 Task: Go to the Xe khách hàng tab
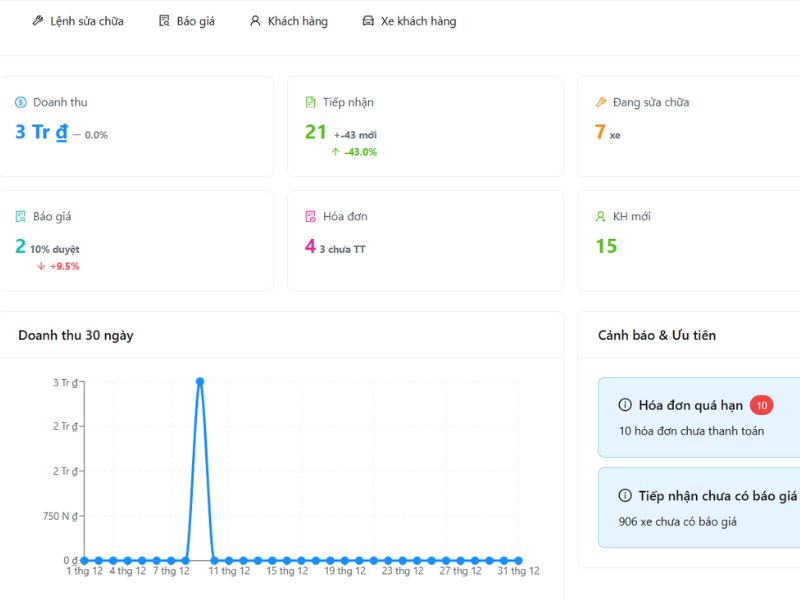(x=418, y=21)
